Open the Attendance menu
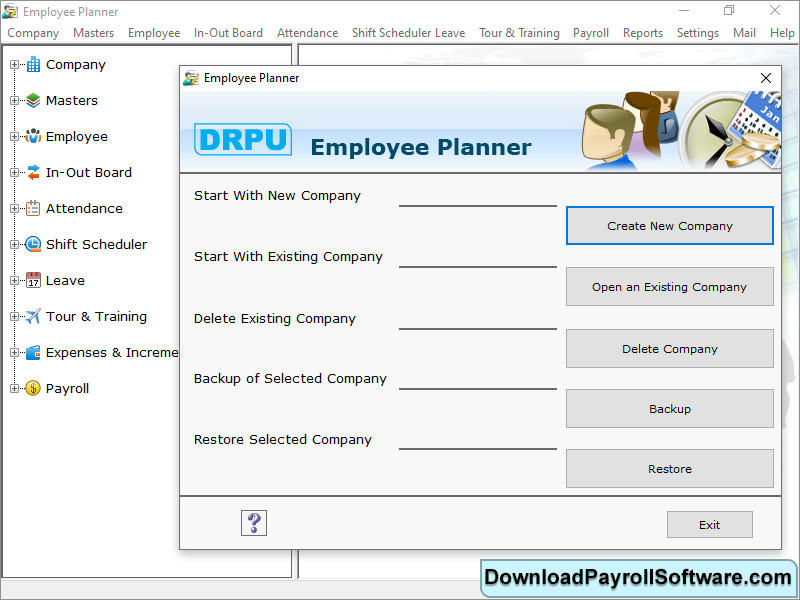Screen dimensions: 800x600 point(308,33)
